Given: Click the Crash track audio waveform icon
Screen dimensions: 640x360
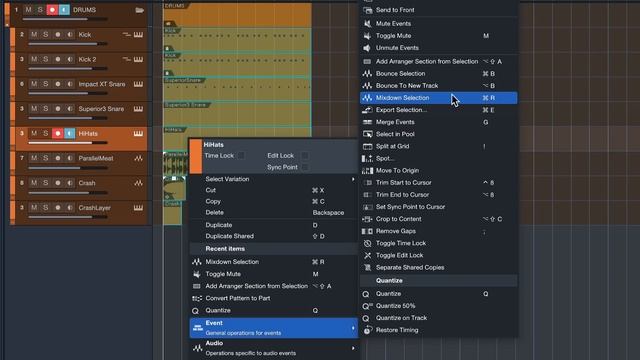Looking at the screenshot, I should 138,183.
